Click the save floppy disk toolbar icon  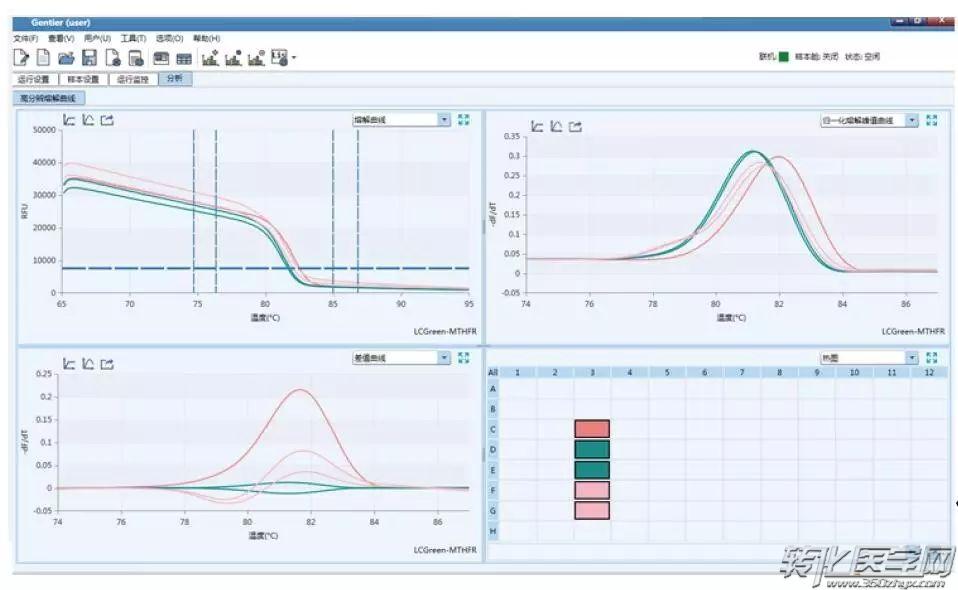[89, 58]
